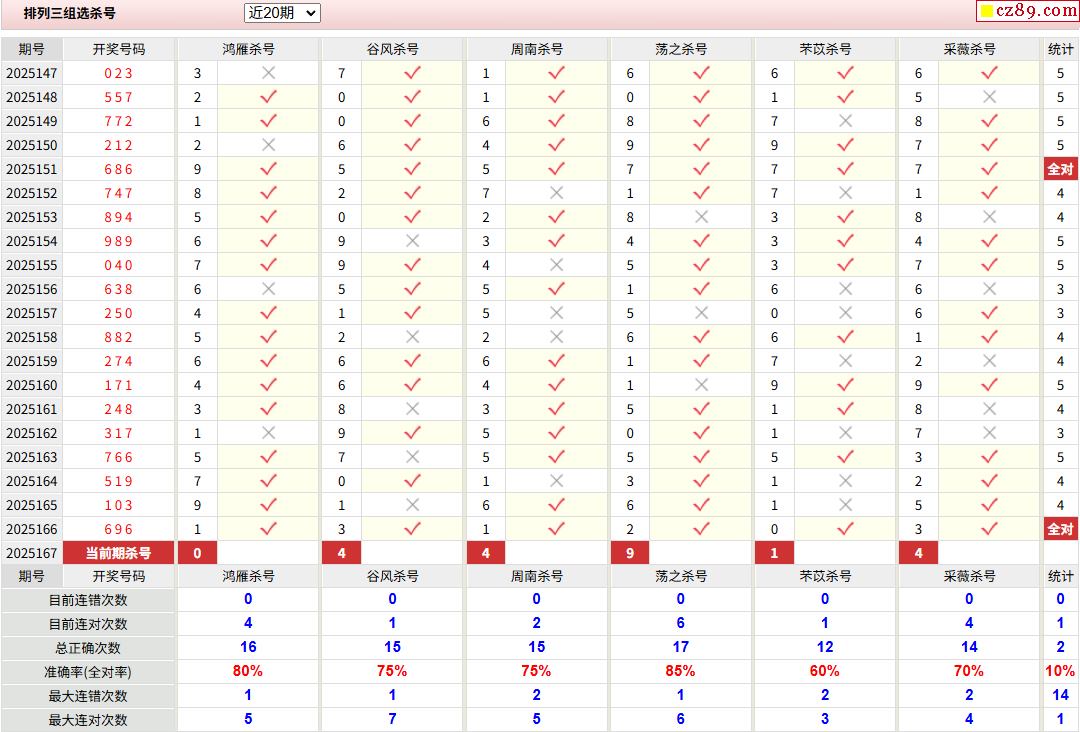Select period number 2025155

(32, 265)
